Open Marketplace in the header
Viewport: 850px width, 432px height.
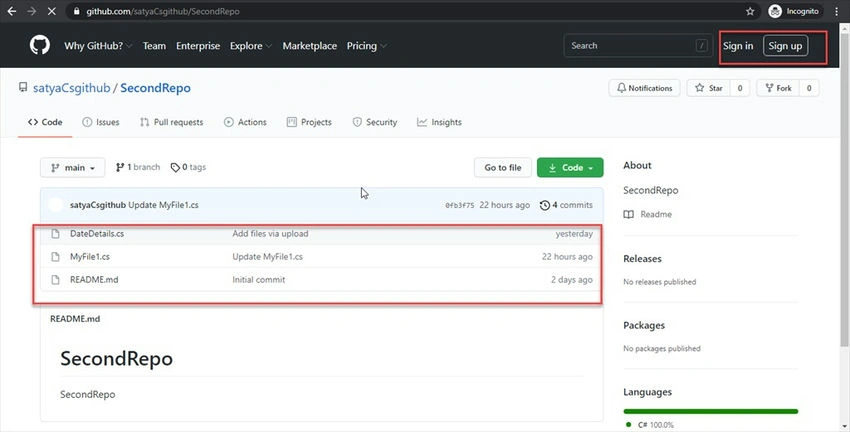tap(310, 46)
